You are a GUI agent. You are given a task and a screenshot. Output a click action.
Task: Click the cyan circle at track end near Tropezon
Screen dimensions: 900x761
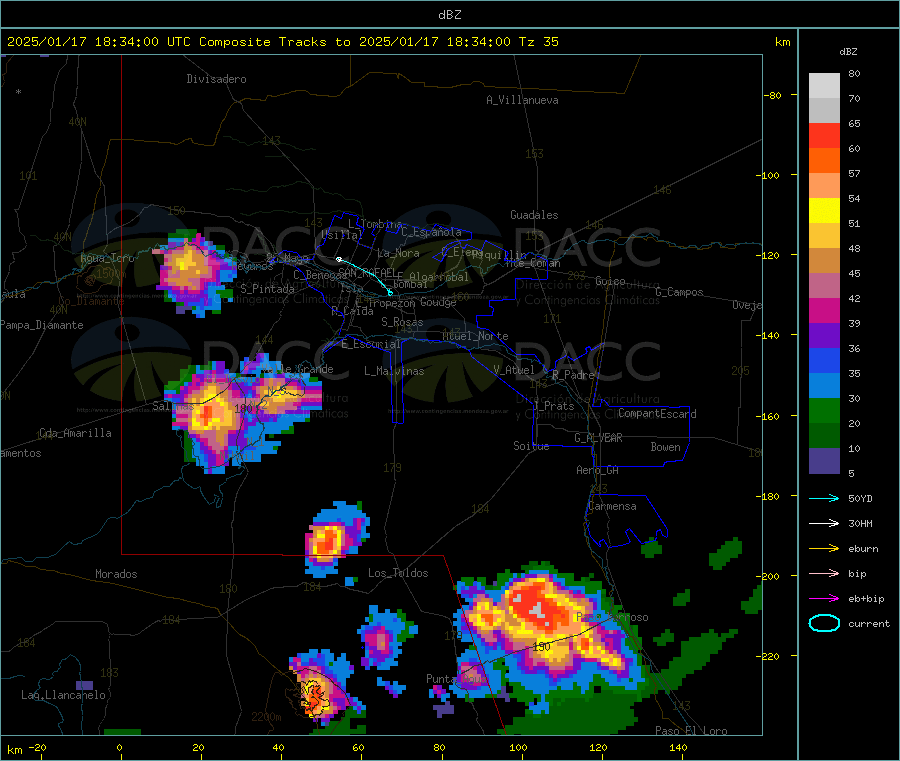coord(390,293)
